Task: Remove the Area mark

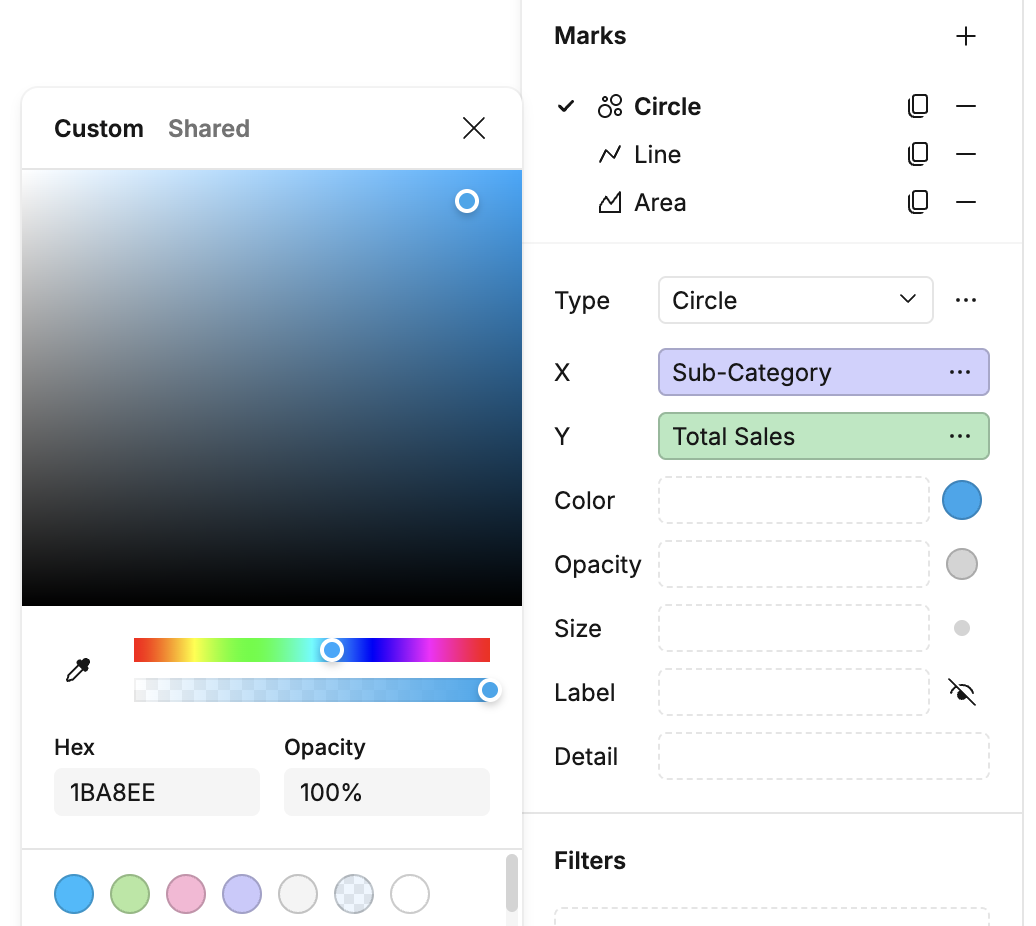Action: pos(965,202)
